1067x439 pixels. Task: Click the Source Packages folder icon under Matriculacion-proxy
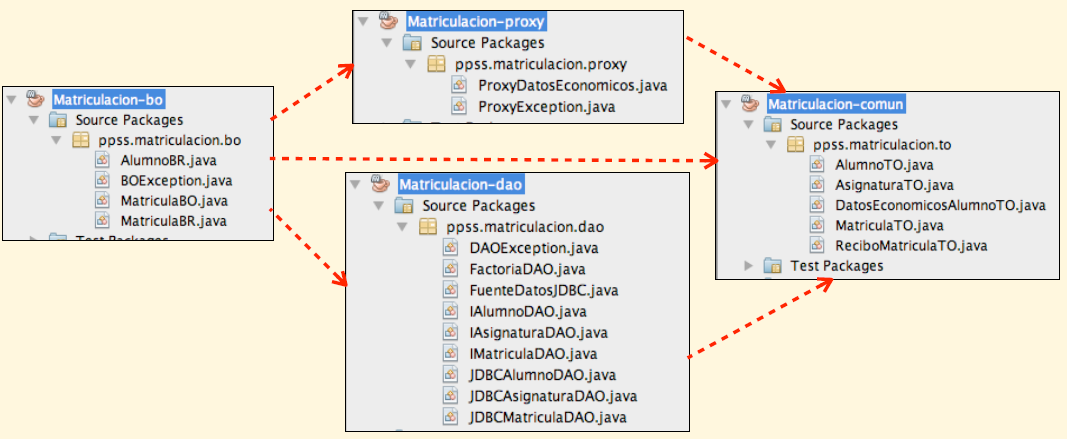[411, 43]
